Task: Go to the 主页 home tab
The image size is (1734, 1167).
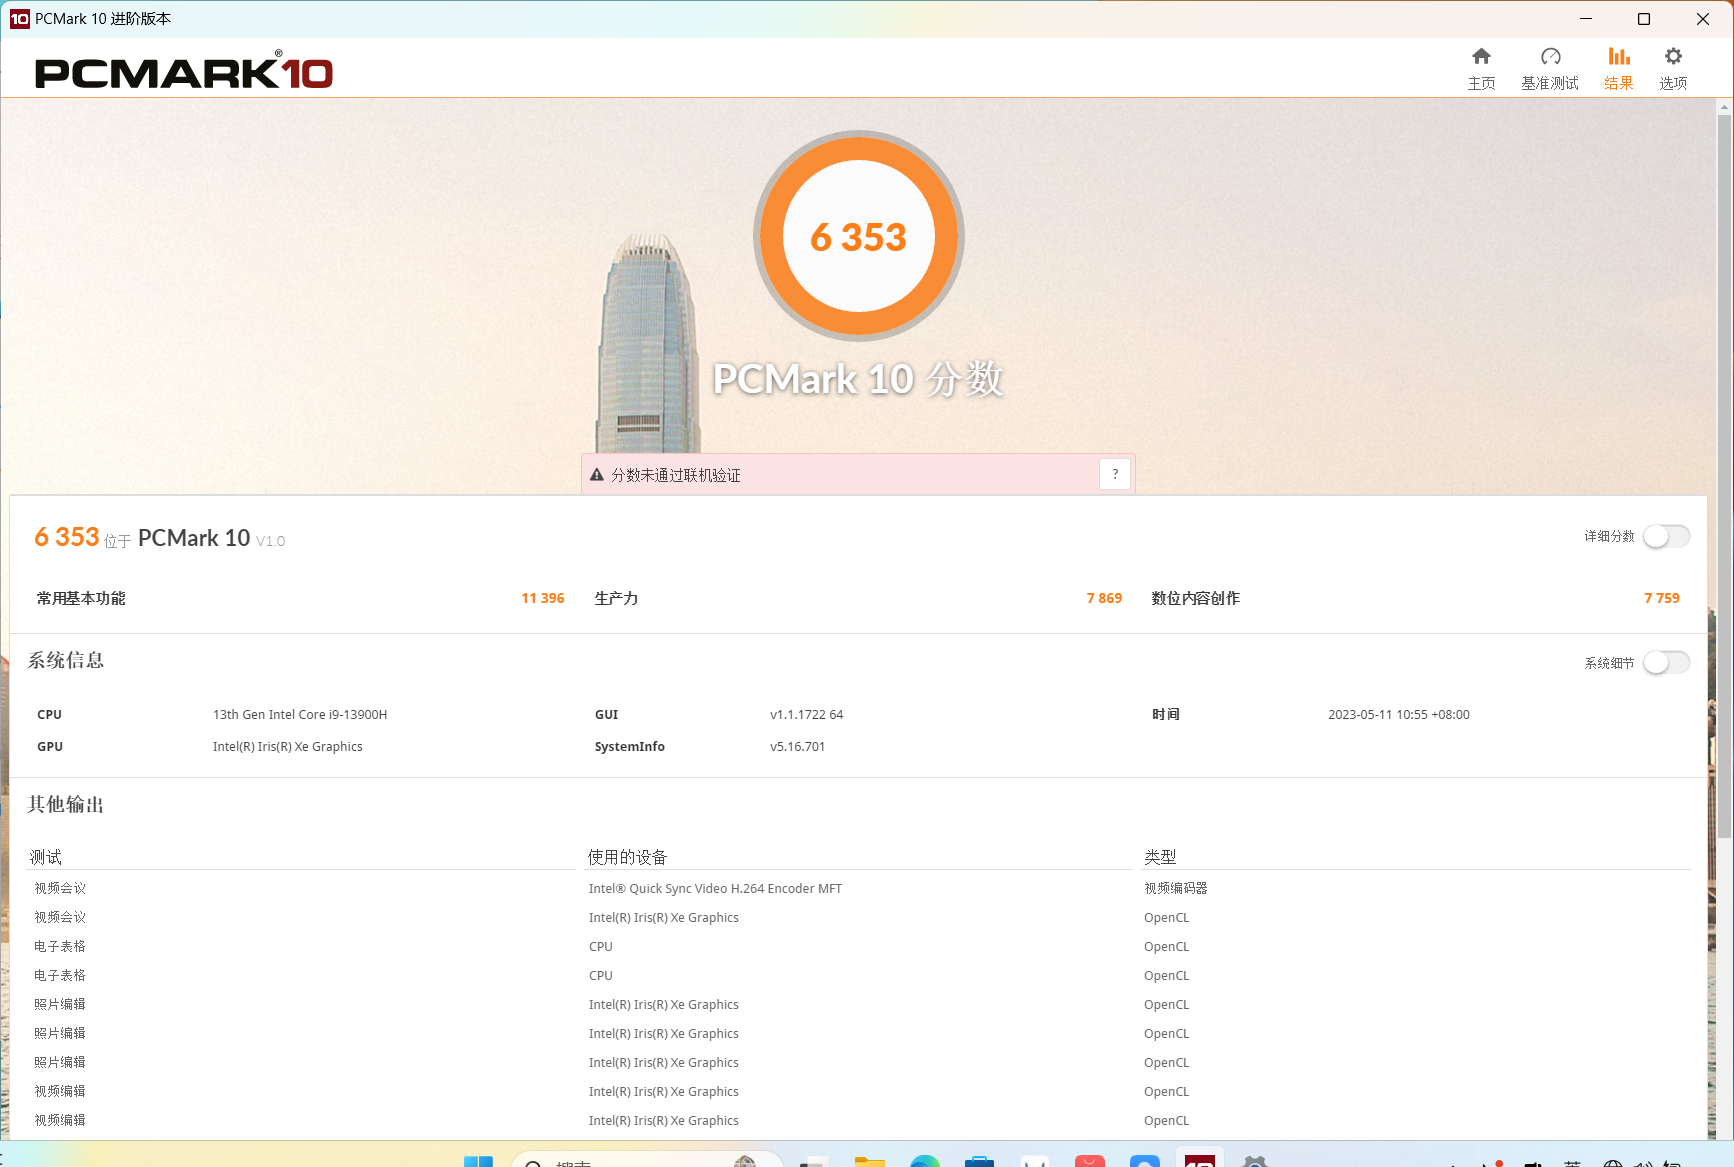Action: tap(1481, 69)
